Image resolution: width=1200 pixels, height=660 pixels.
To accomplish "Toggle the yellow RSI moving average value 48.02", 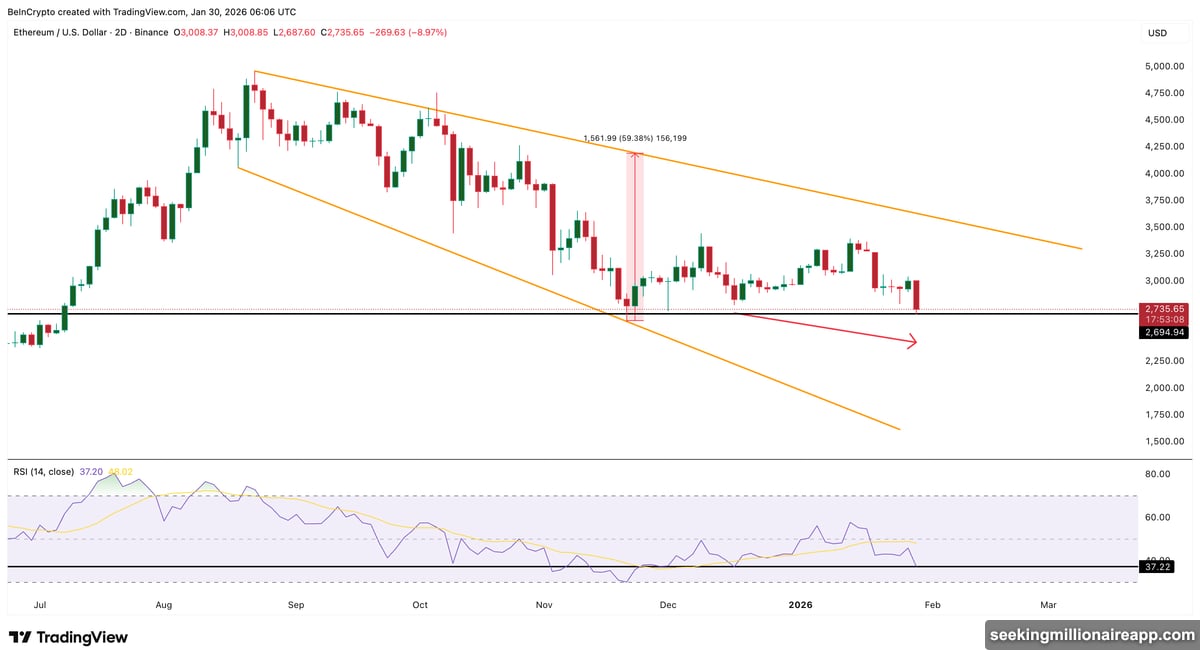I will 118,471.
